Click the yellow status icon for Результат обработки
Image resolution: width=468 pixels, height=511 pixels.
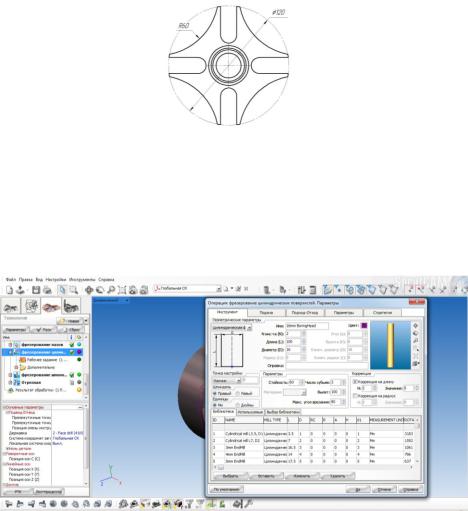click(79, 390)
